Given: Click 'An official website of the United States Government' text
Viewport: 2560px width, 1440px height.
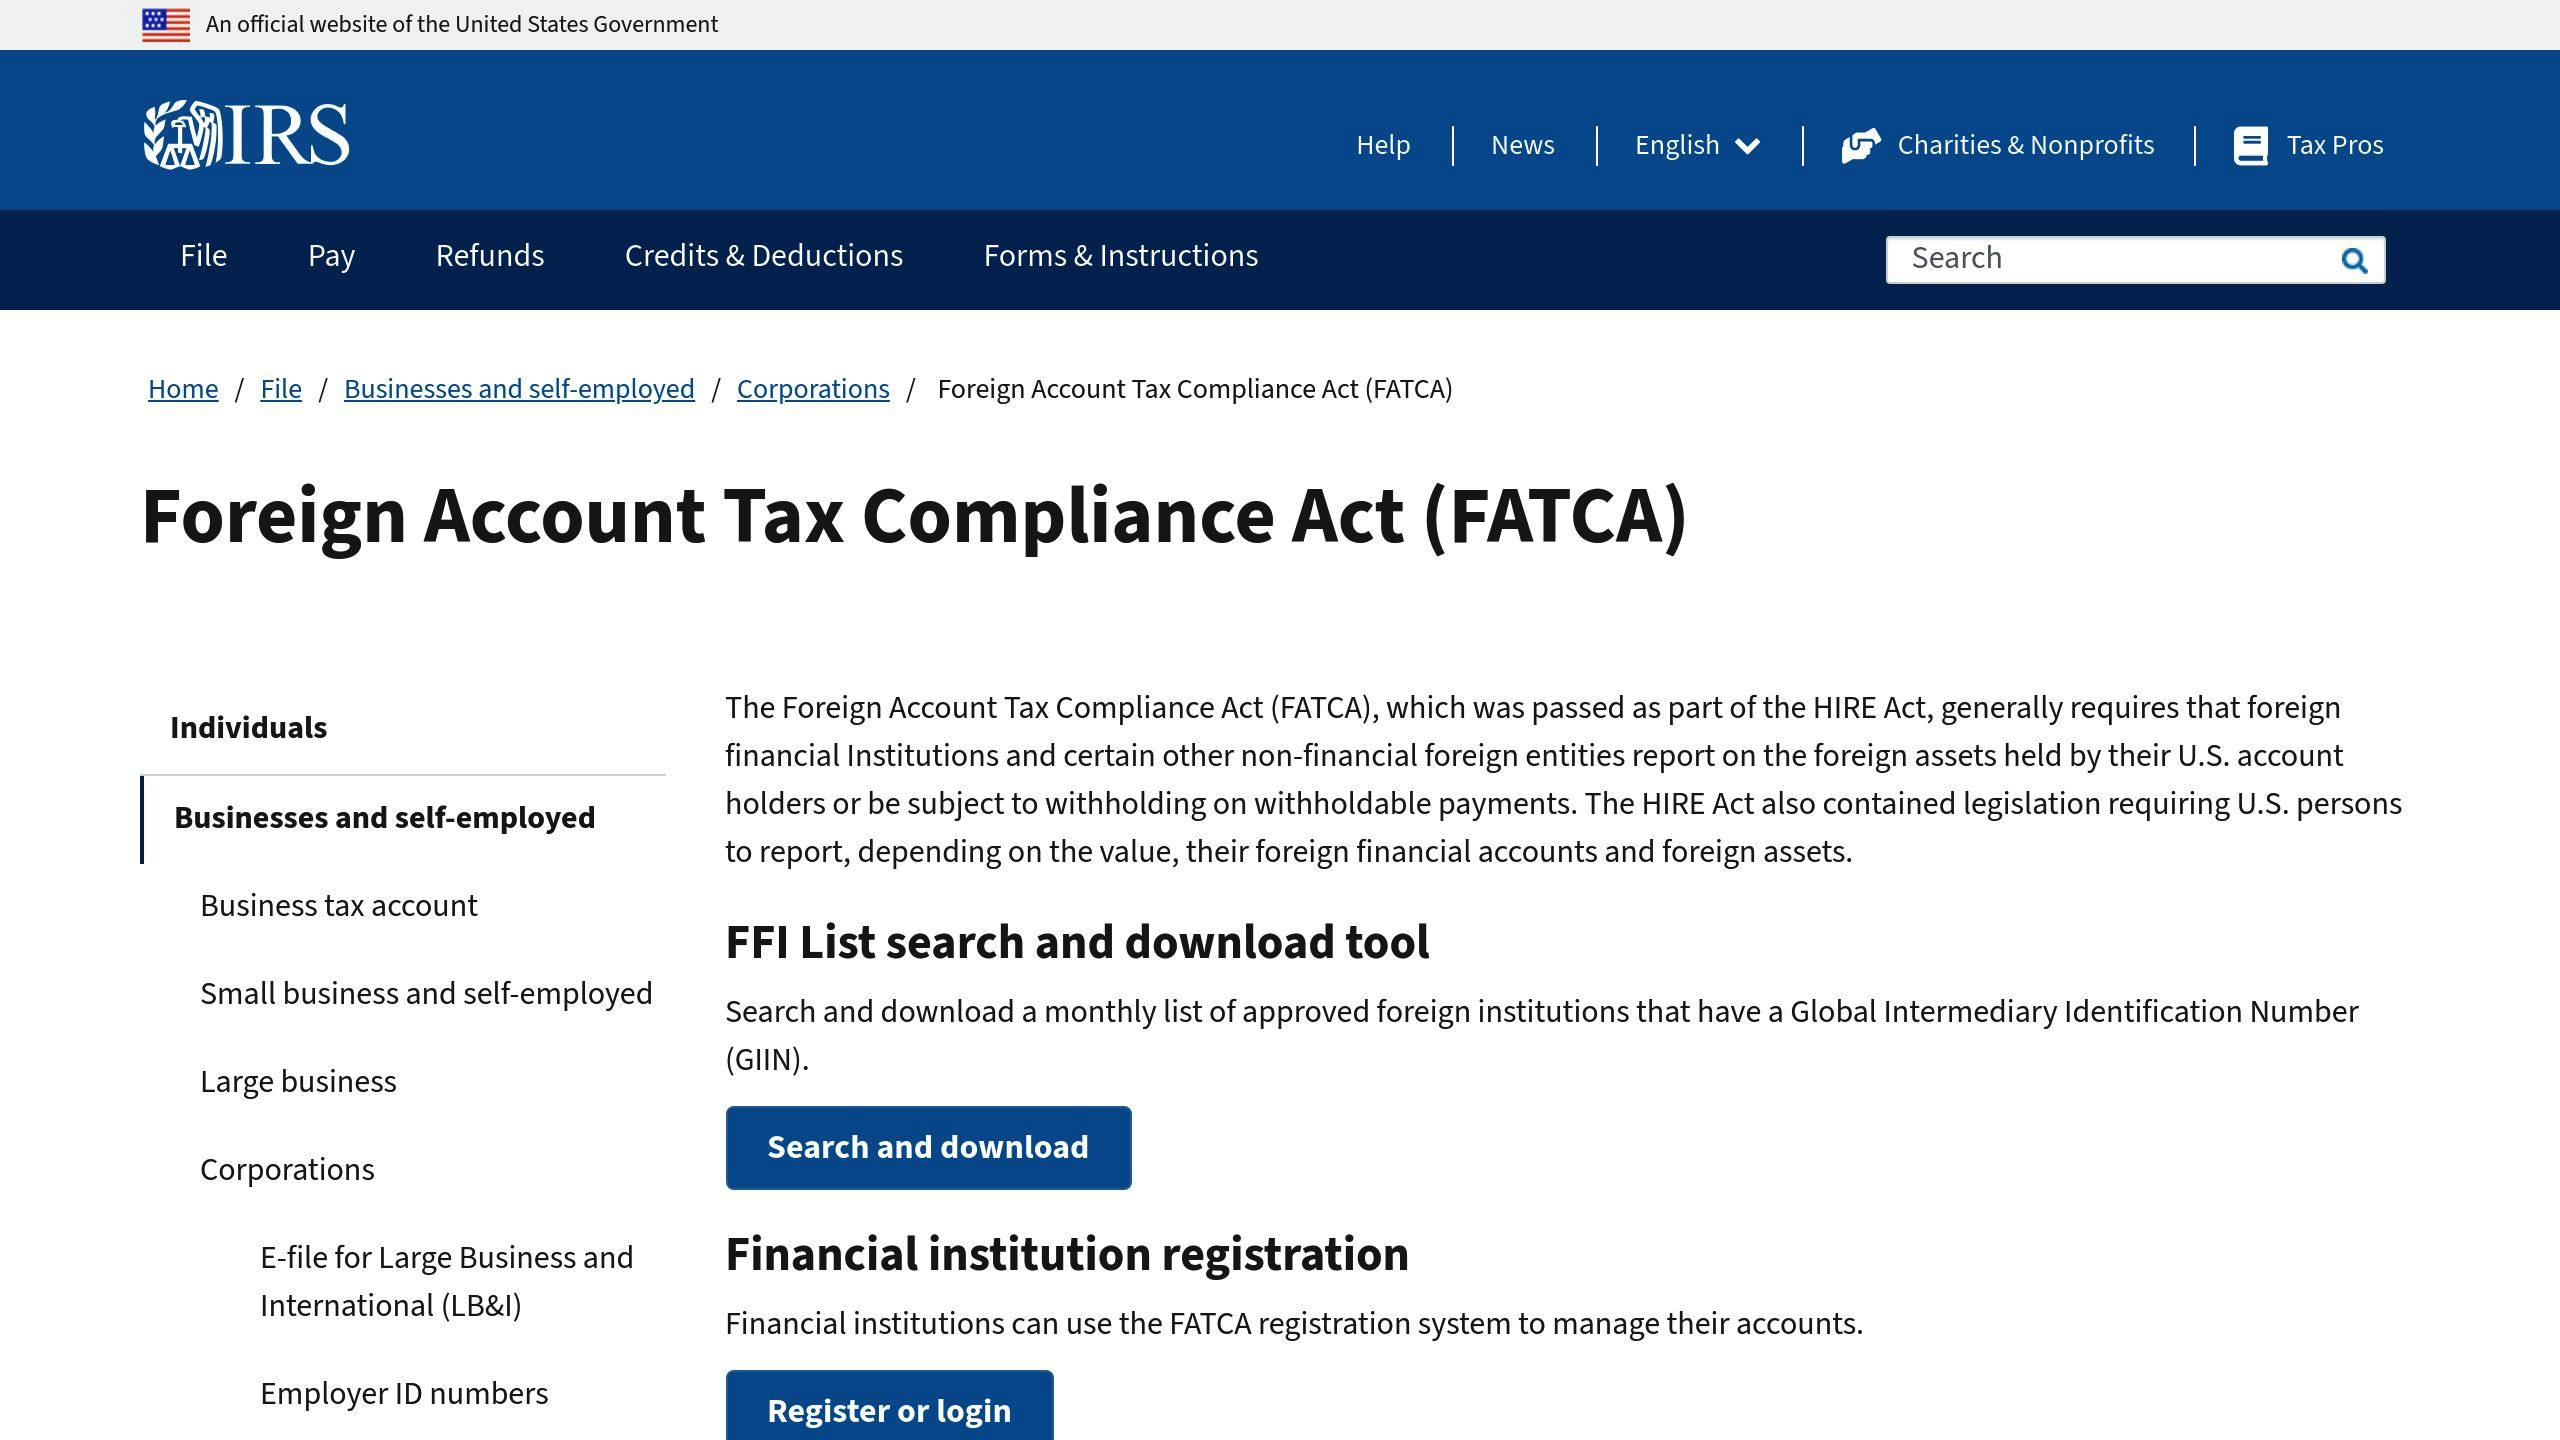Looking at the screenshot, I should (x=462, y=24).
